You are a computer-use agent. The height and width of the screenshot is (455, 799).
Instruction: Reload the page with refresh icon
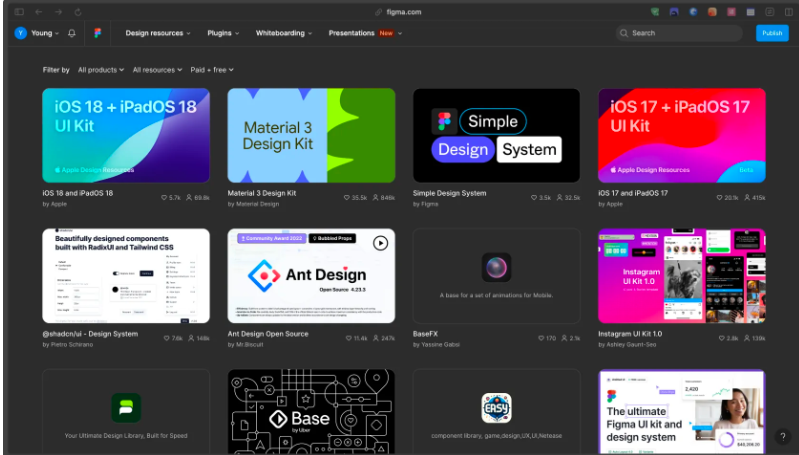click(78, 12)
